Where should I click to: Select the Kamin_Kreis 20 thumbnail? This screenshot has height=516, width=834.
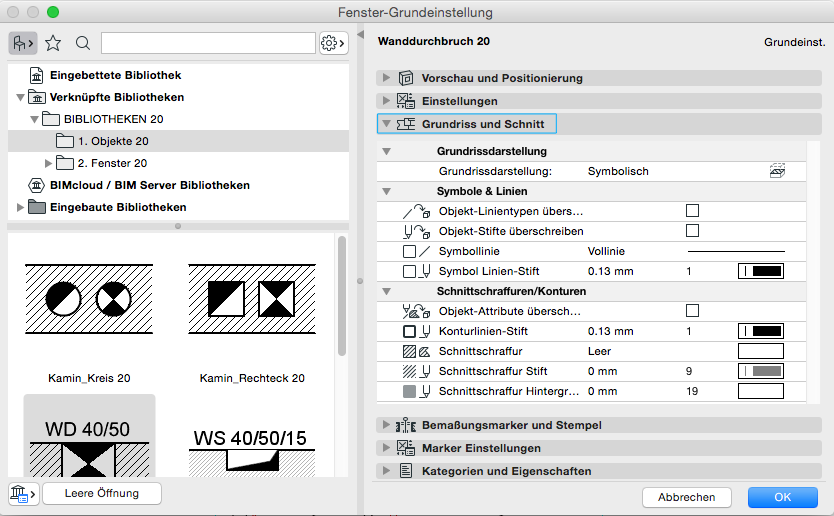click(x=89, y=310)
